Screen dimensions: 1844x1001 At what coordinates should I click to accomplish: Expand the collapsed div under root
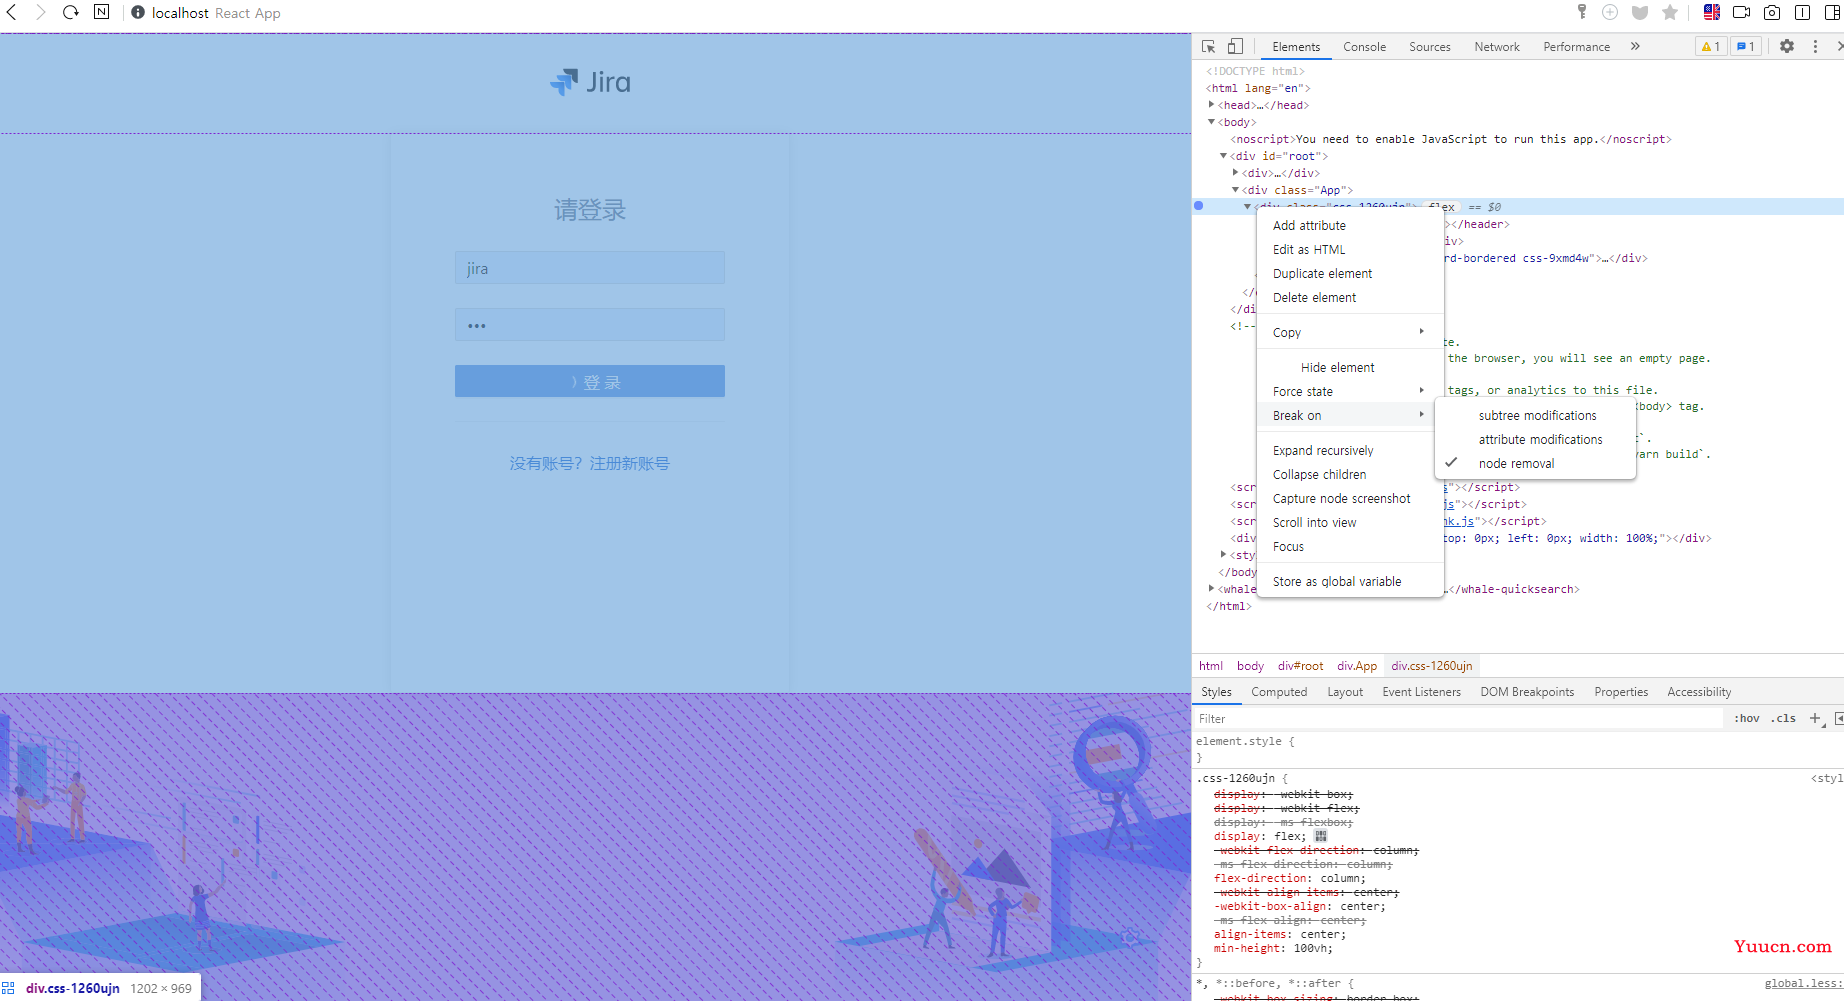point(1235,173)
